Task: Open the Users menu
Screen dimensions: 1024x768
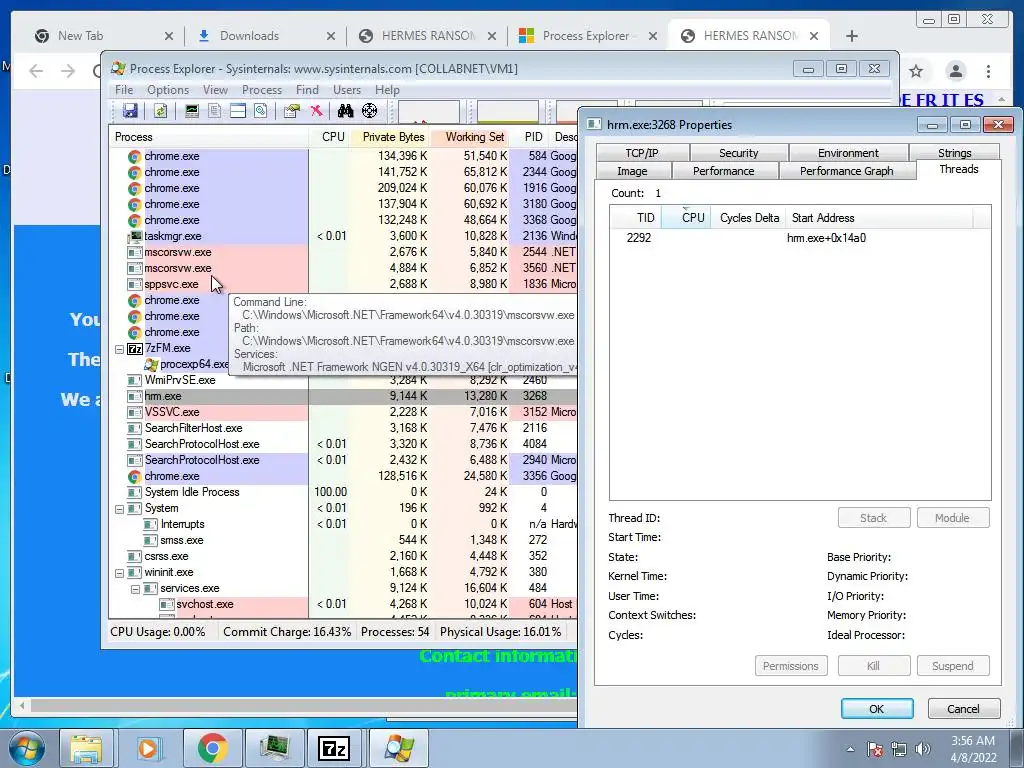Action: point(347,90)
